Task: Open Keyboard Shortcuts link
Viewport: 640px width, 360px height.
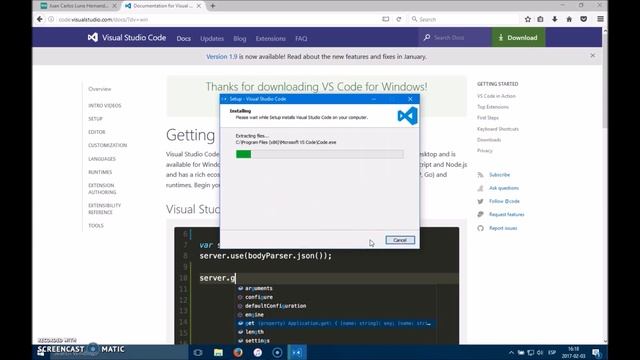Action: [498, 129]
